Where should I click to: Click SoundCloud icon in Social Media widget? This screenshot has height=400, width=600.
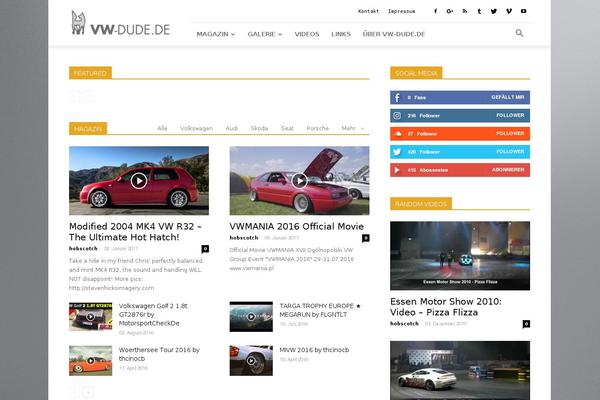(x=398, y=134)
